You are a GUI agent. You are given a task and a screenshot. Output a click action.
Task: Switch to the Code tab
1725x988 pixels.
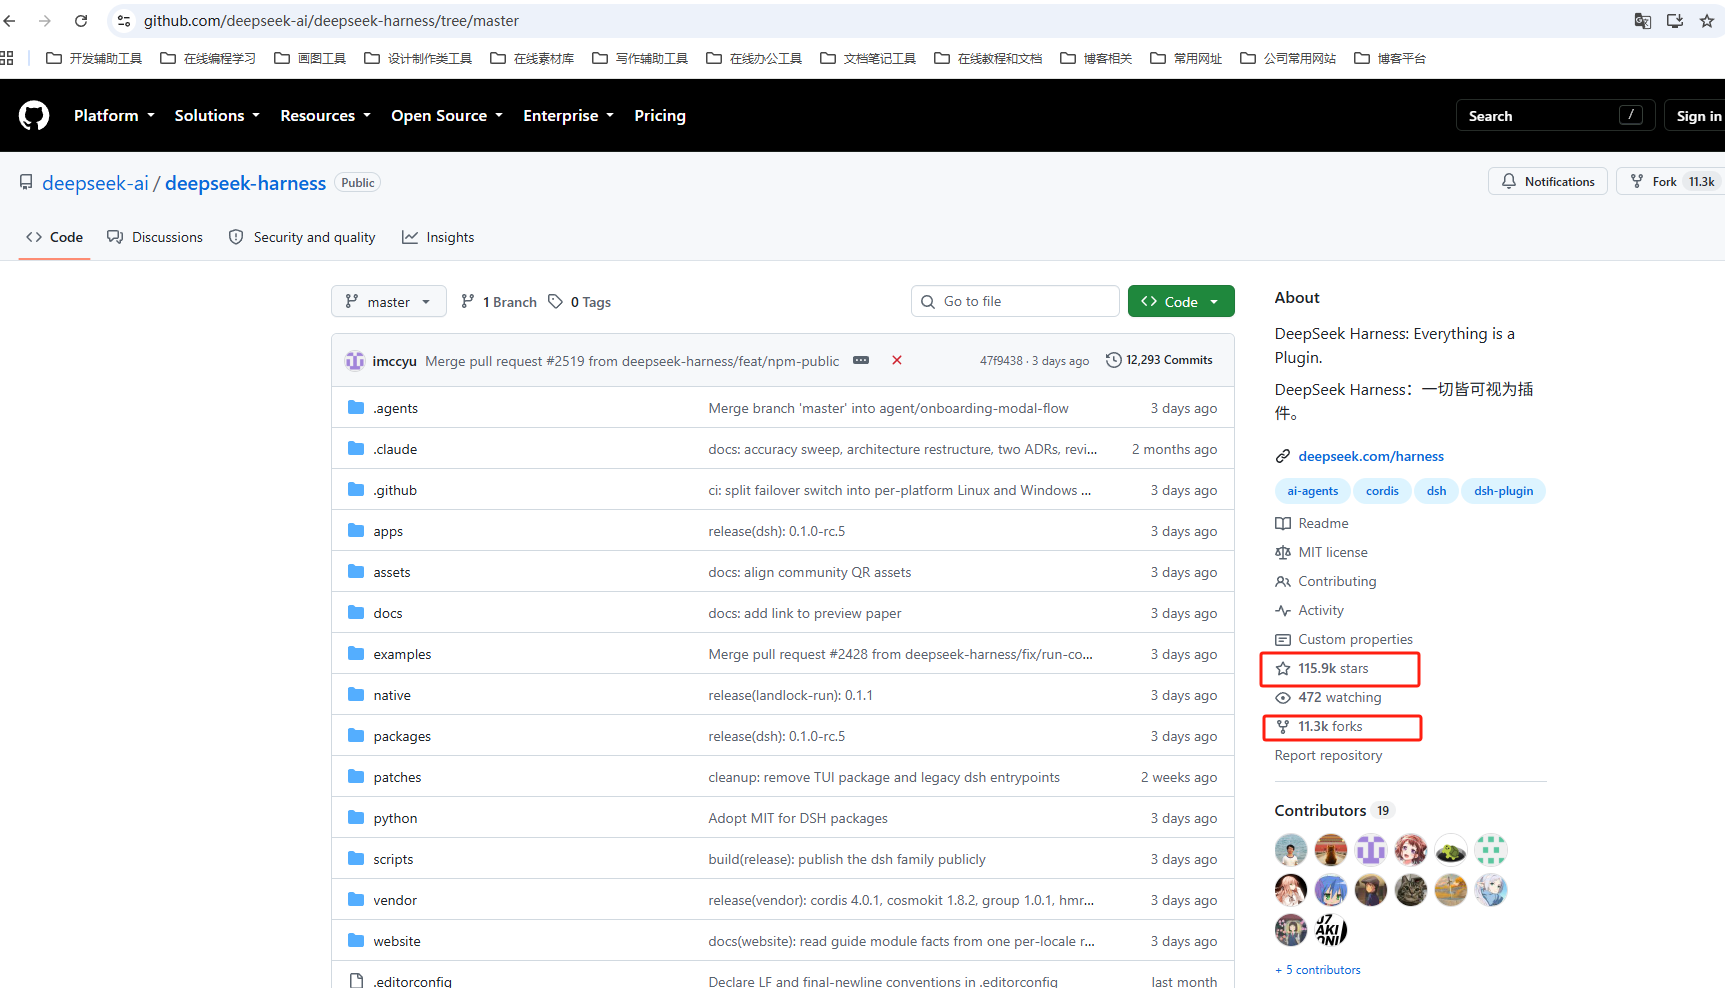point(55,237)
